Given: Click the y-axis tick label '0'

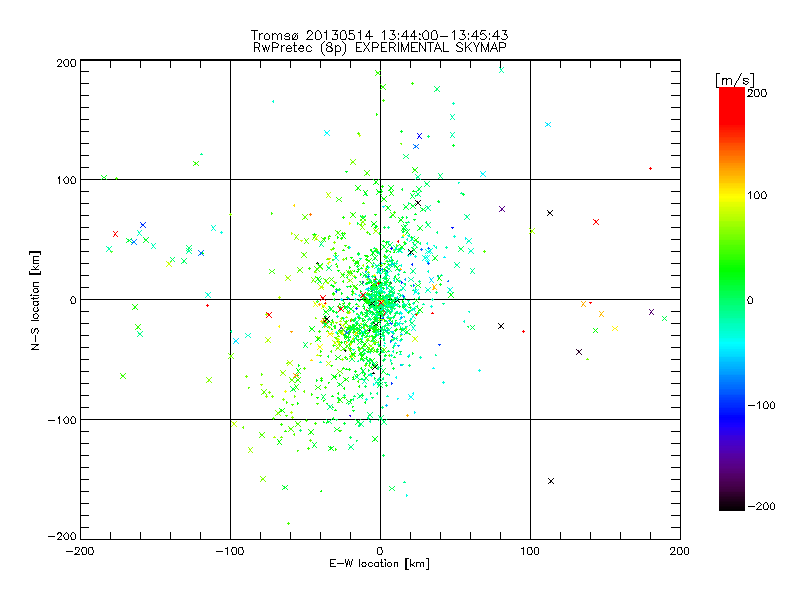Looking at the screenshot, I should pos(73,300).
